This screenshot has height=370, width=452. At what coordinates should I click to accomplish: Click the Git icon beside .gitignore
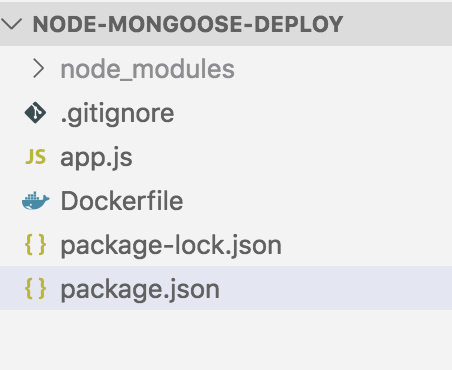(35, 113)
